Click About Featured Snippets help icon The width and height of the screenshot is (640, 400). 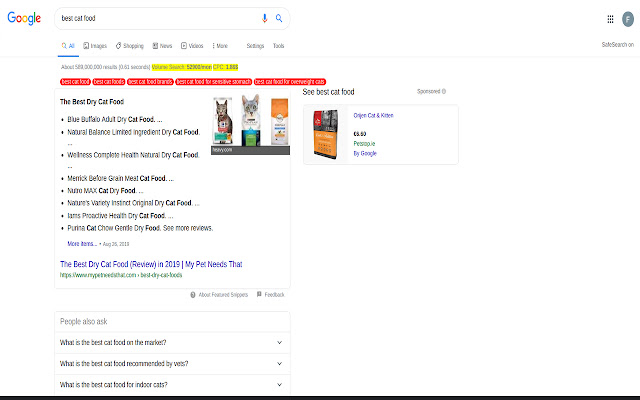pyautogui.click(x=193, y=295)
